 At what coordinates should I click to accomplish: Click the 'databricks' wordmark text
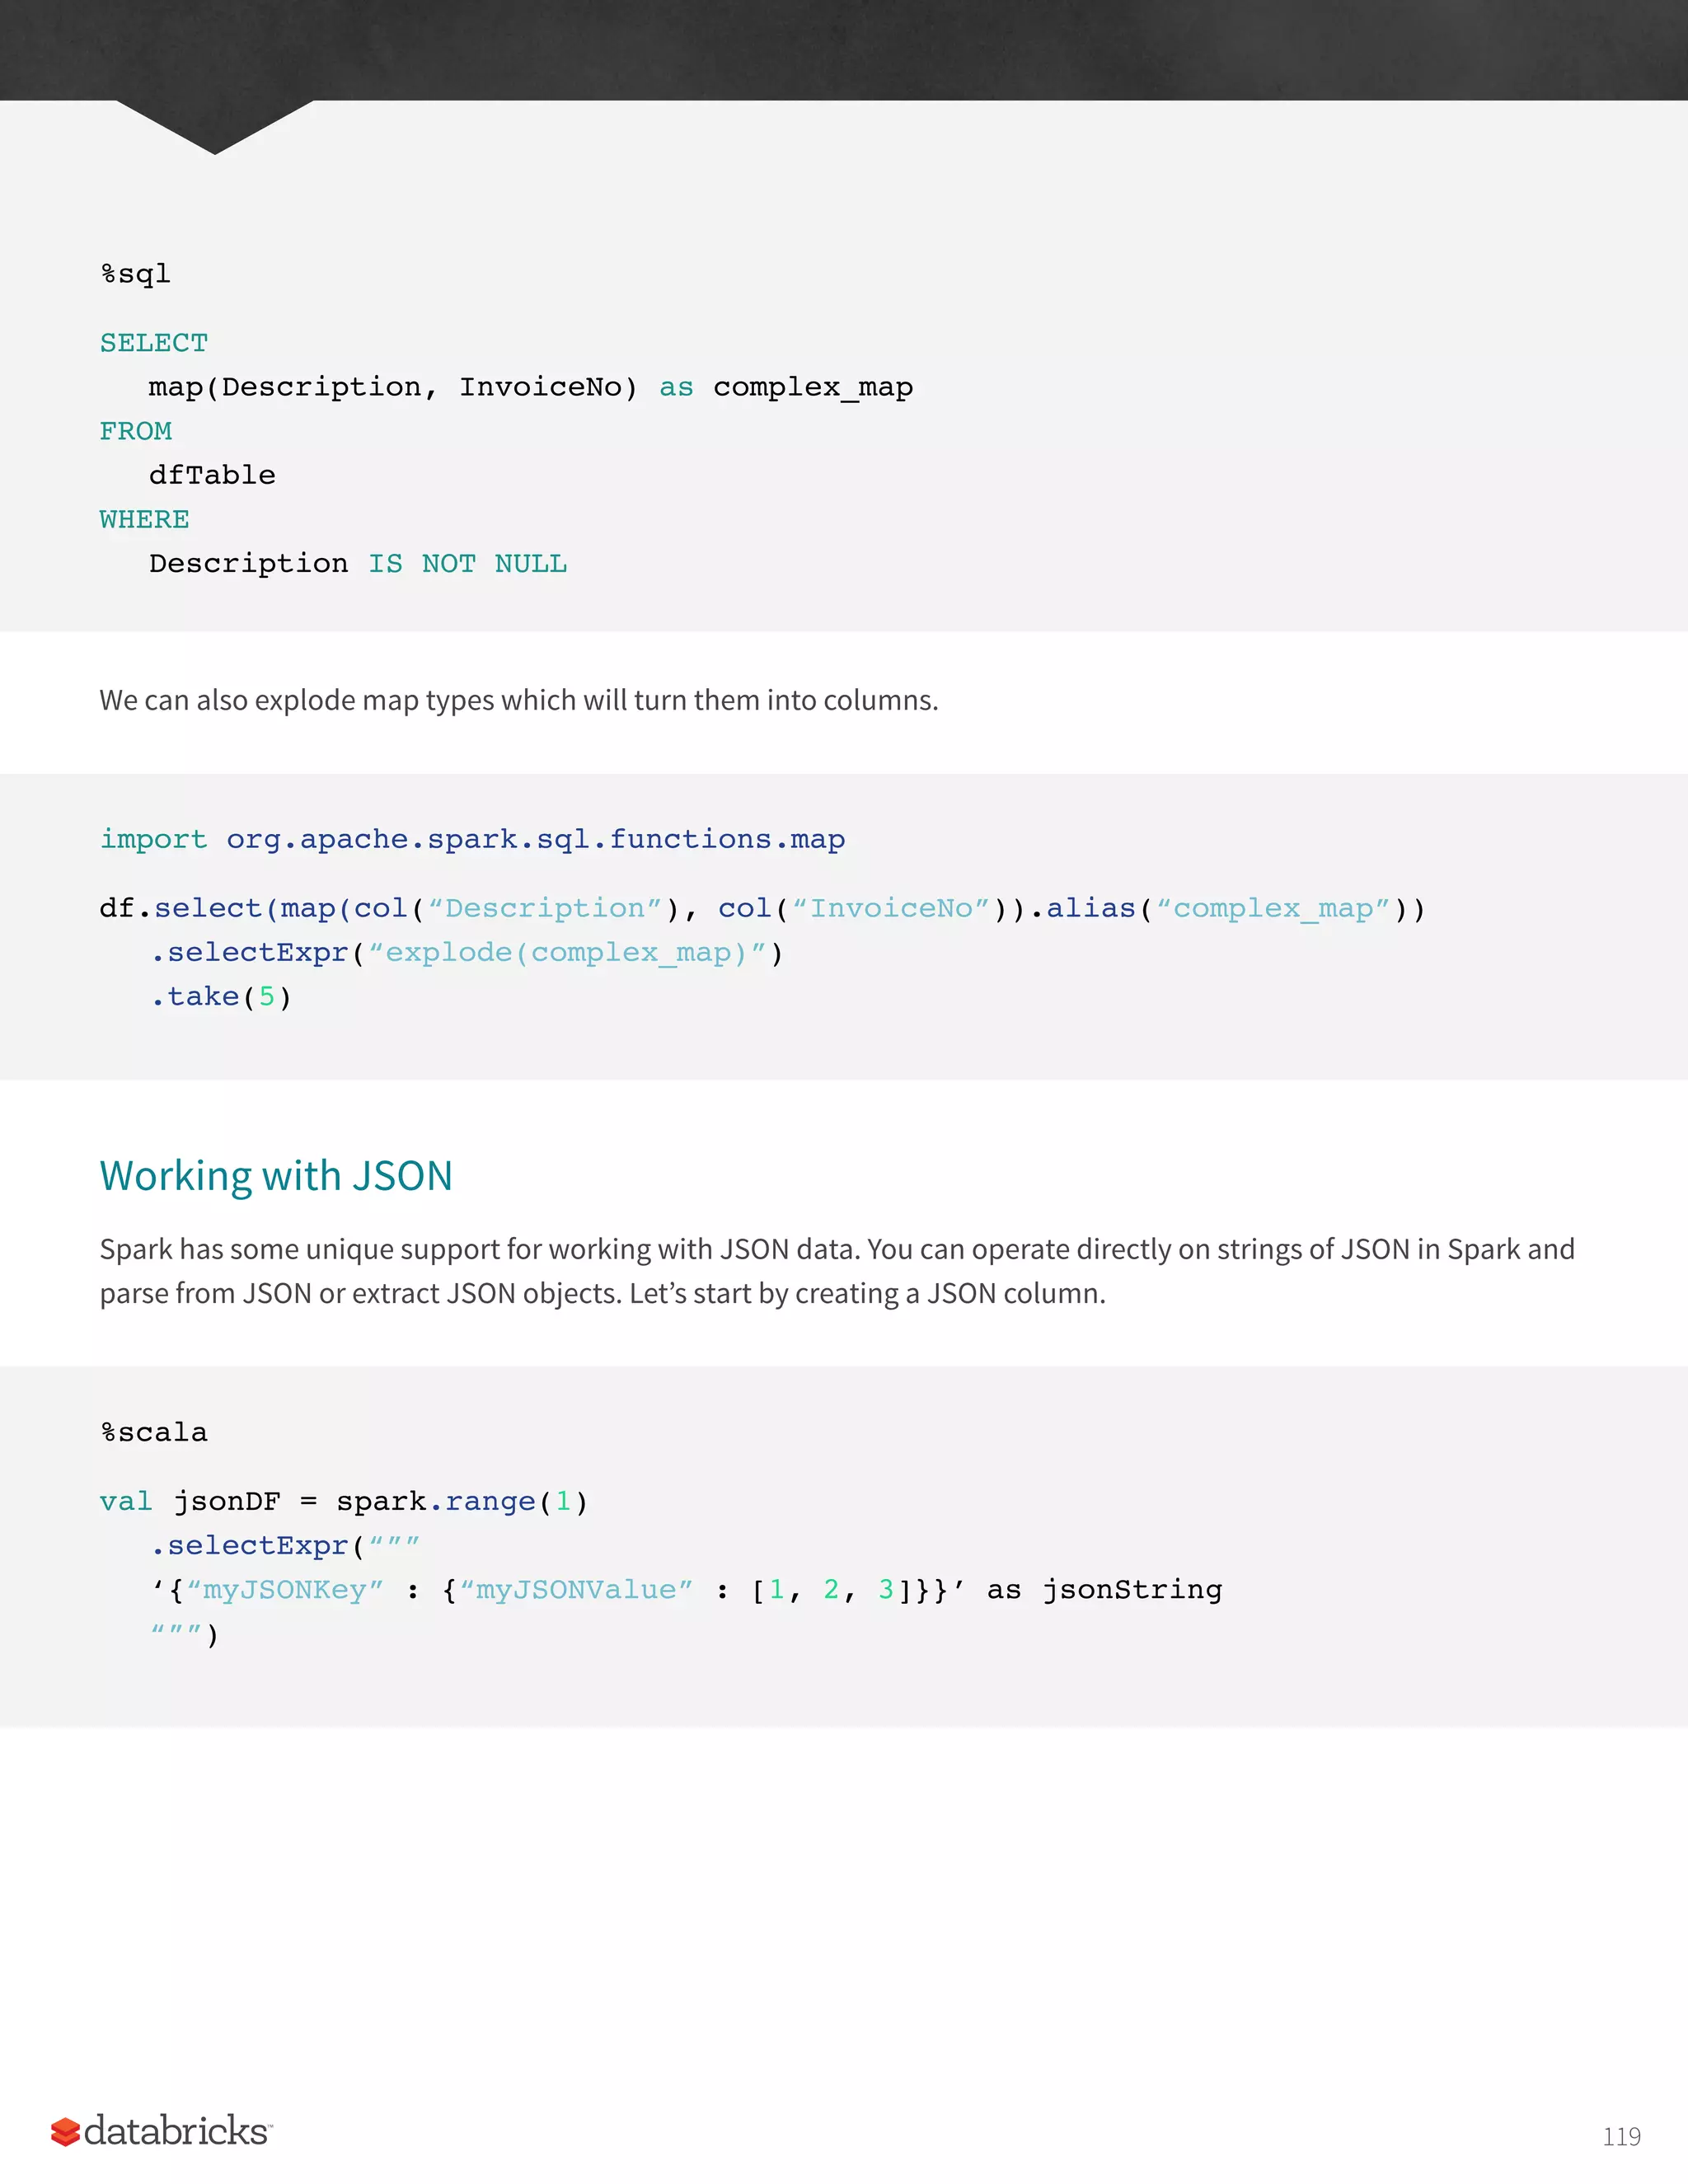(x=177, y=2131)
